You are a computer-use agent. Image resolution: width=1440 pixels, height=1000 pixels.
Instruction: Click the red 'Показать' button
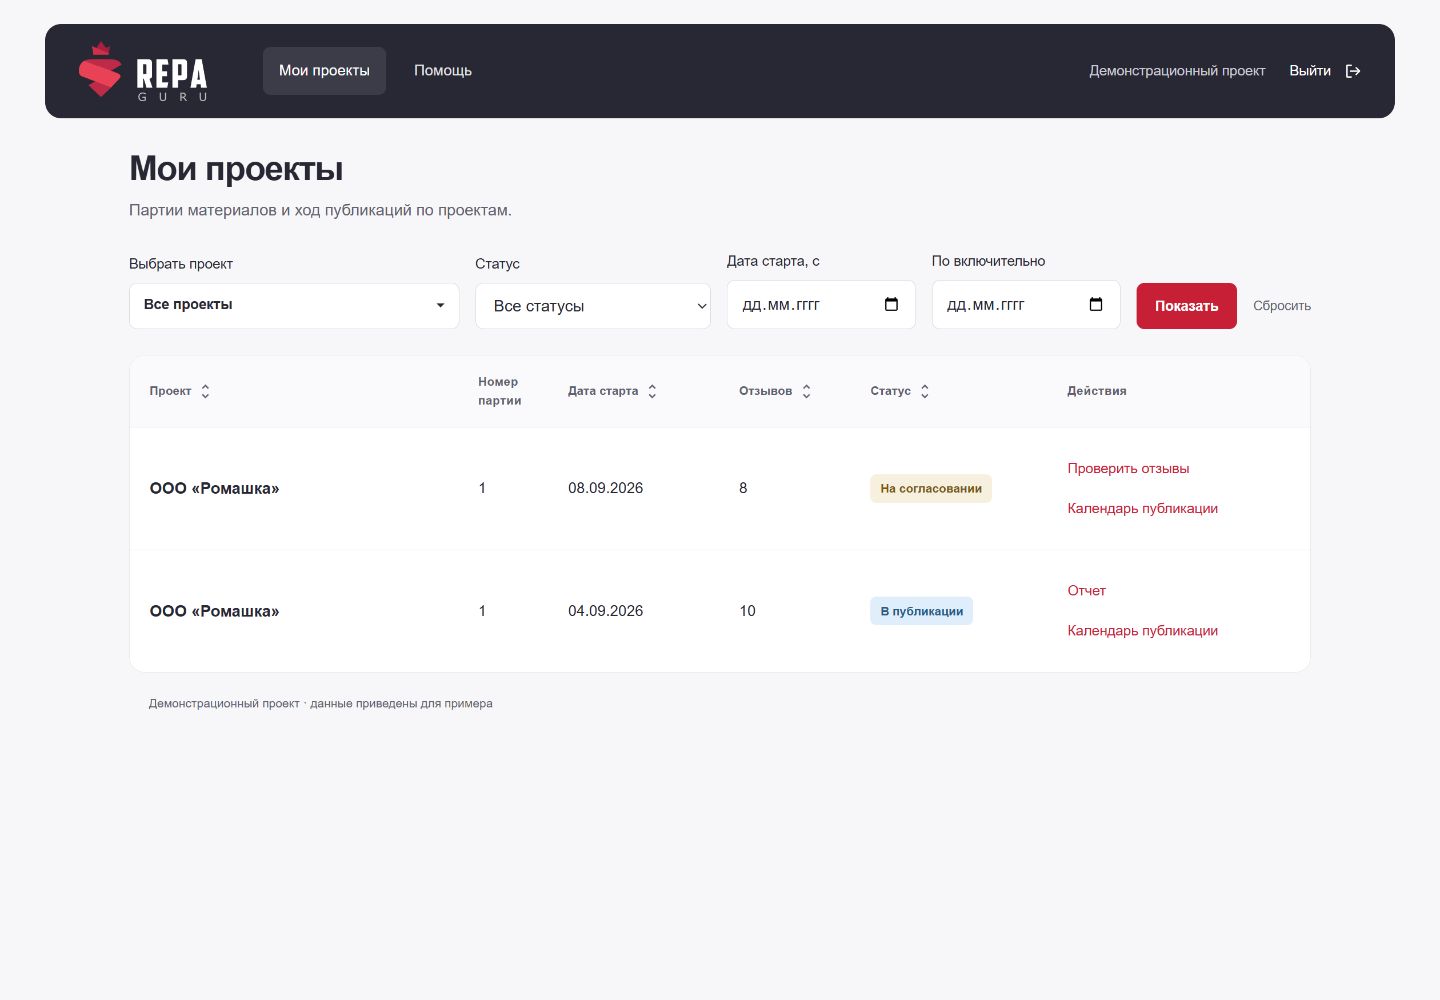(x=1186, y=306)
